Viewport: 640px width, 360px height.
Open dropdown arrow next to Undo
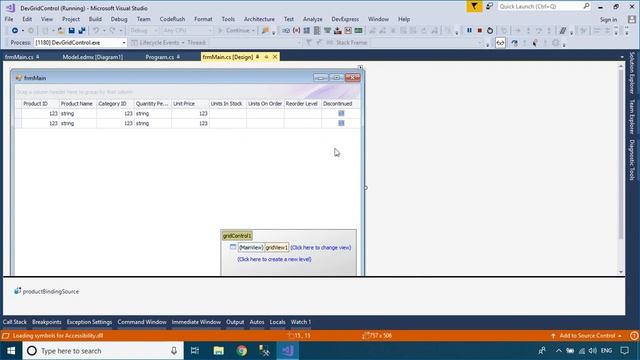coord(104,31)
